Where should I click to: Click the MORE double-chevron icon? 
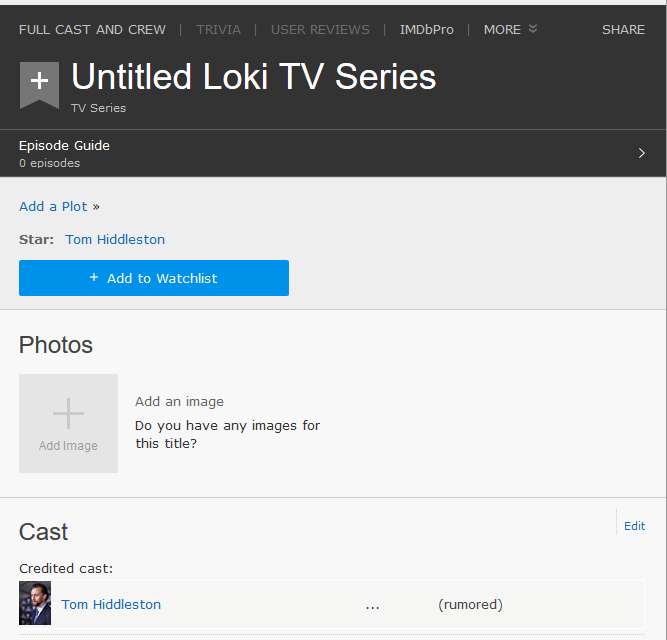tap(533, 28)
